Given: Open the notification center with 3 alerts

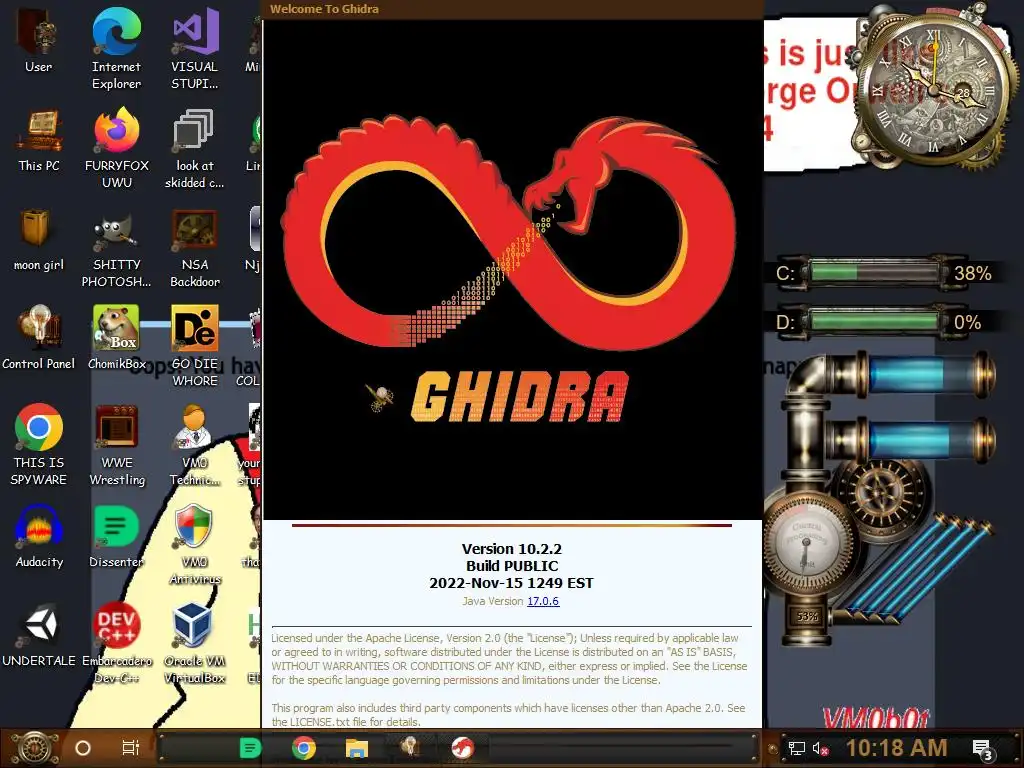Looking at the screenshot, I should pos(983,750).
